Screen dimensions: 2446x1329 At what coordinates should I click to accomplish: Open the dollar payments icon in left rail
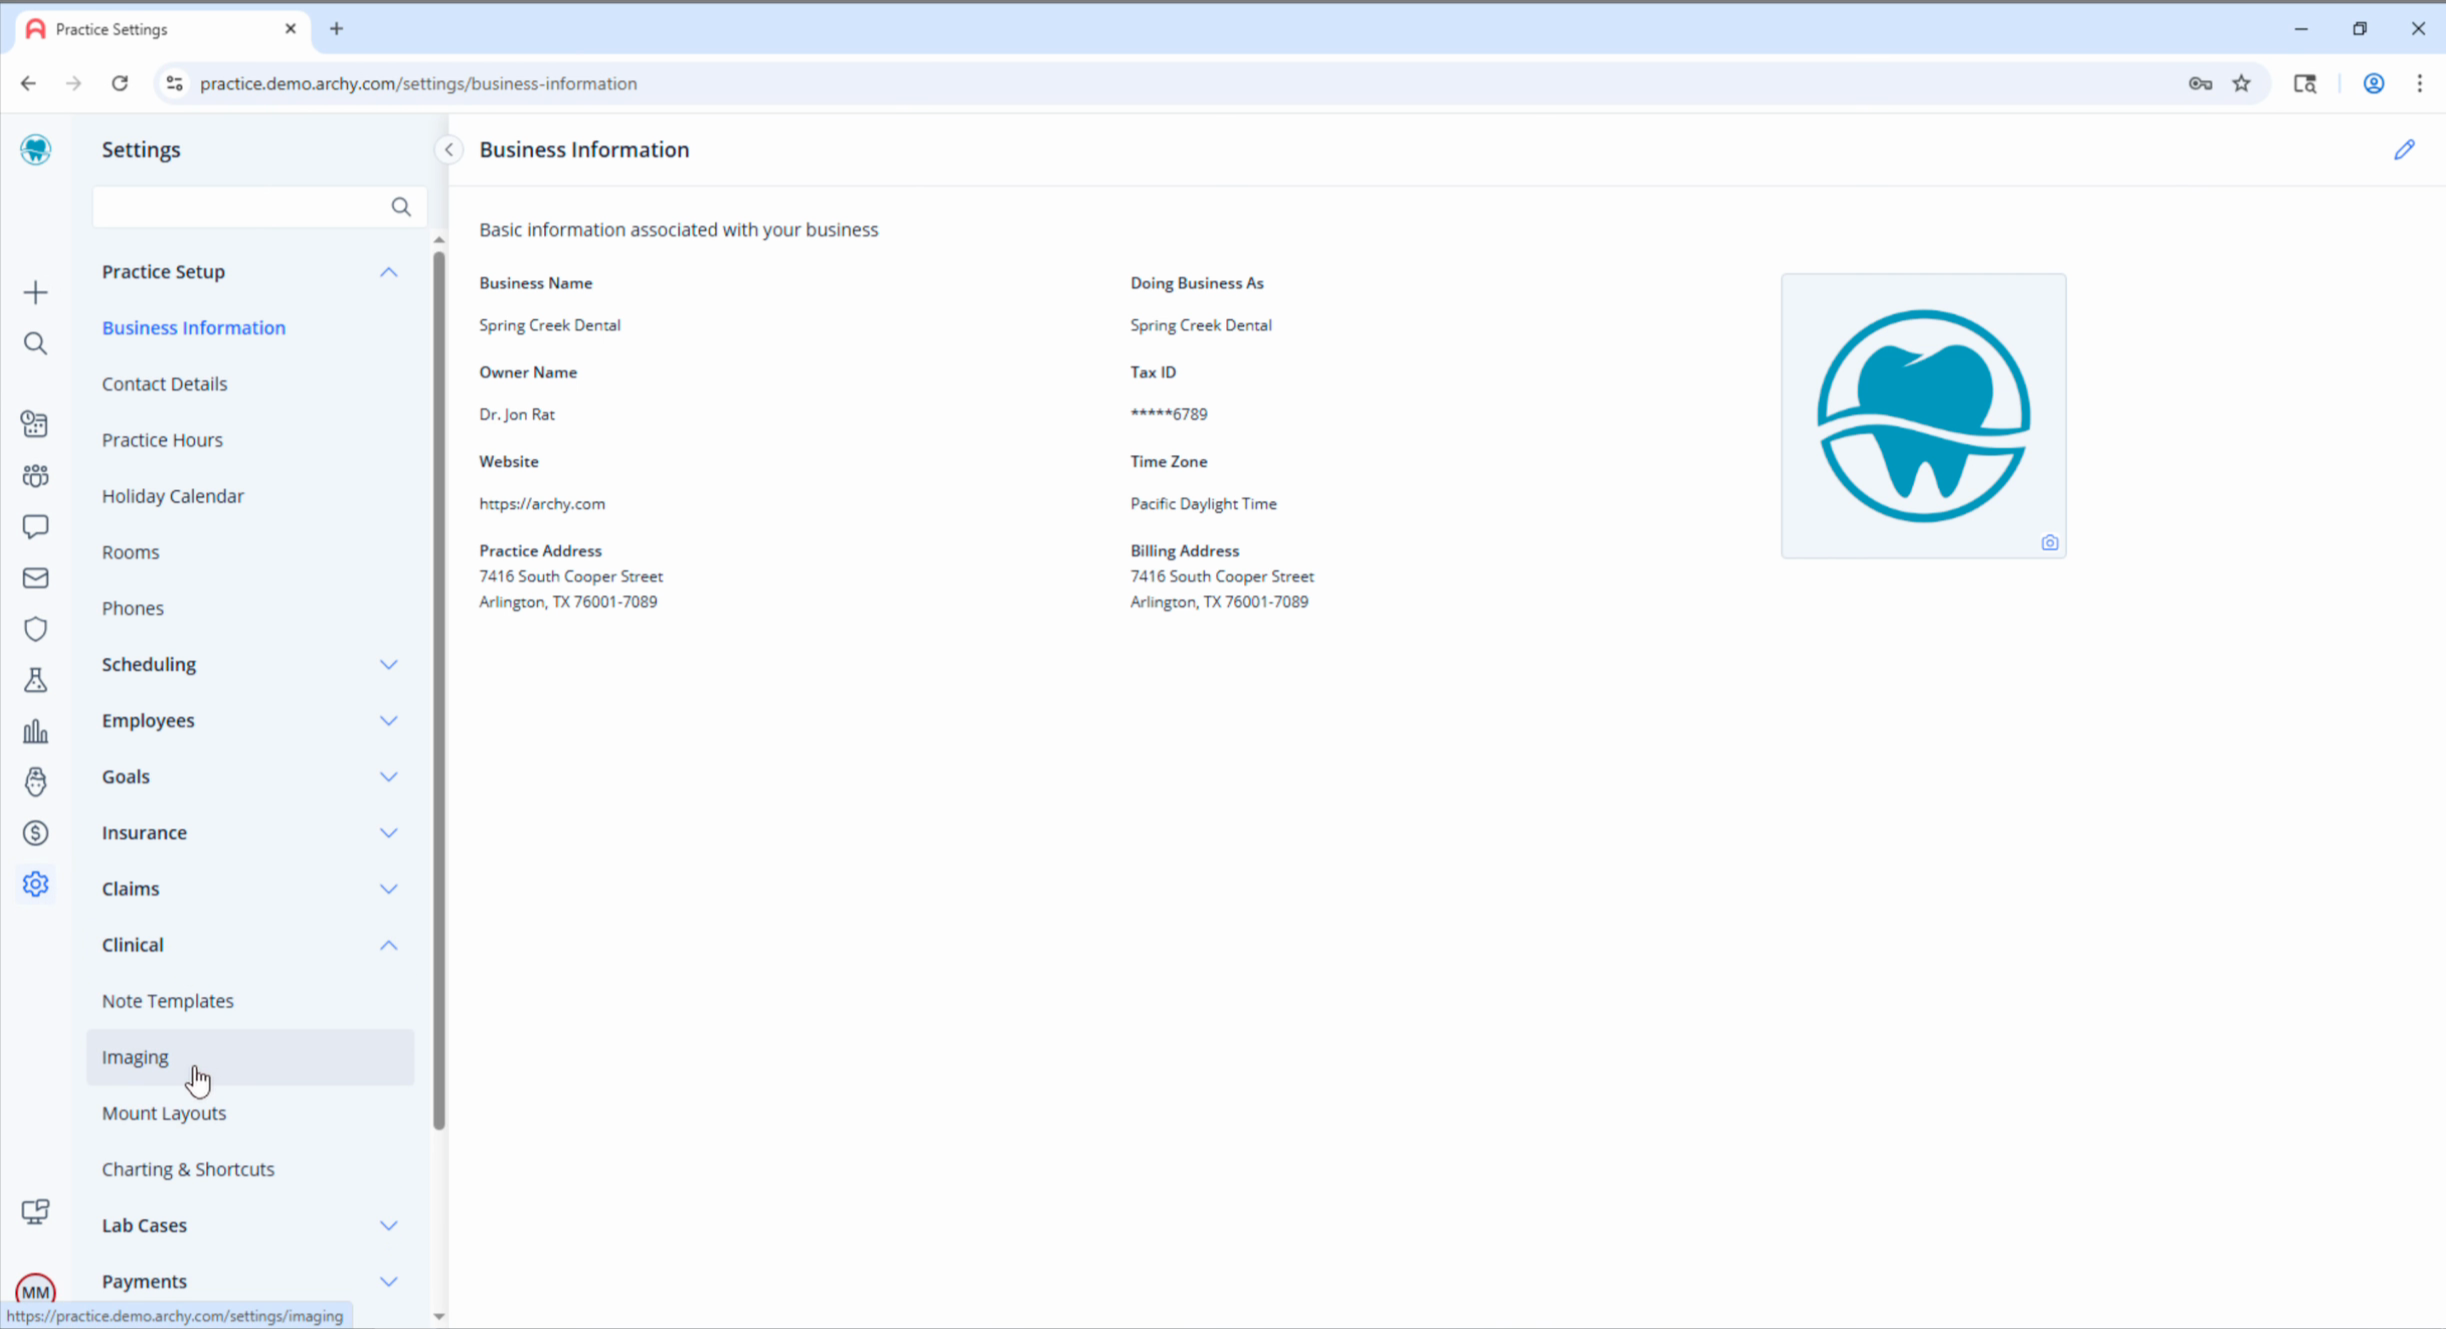(x=36, y=833)
